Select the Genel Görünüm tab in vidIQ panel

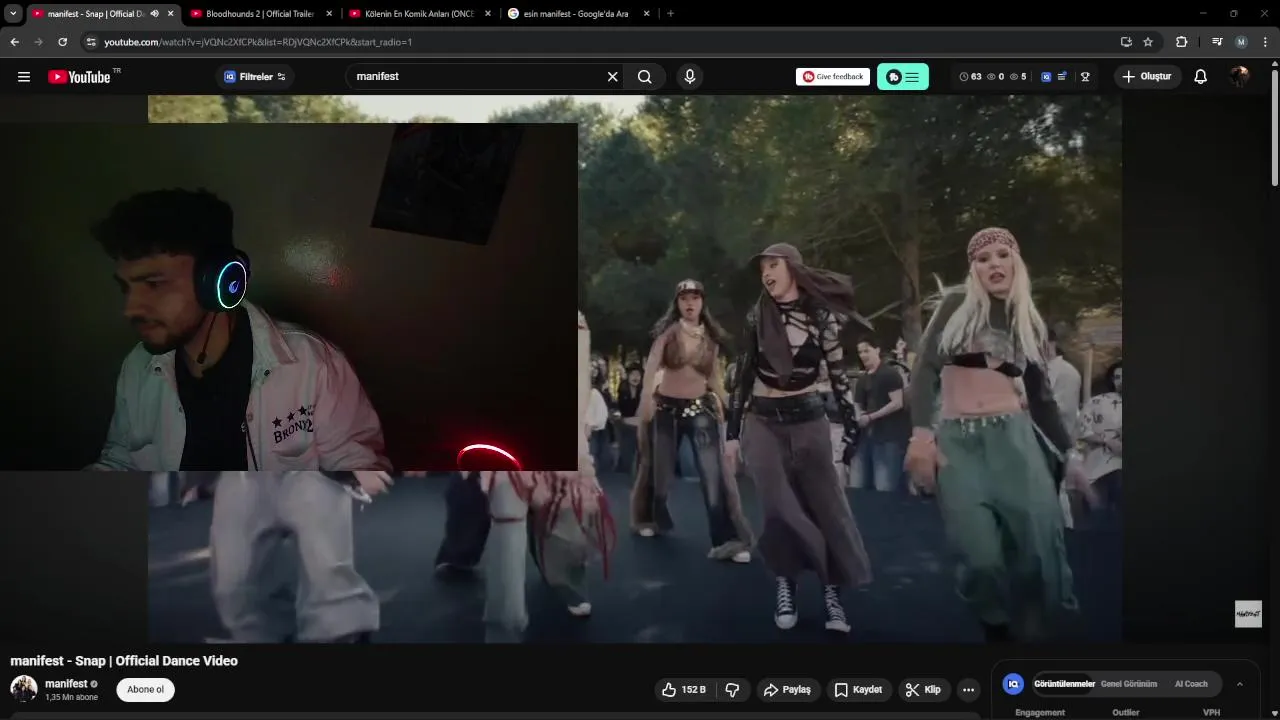(1129, 684)
